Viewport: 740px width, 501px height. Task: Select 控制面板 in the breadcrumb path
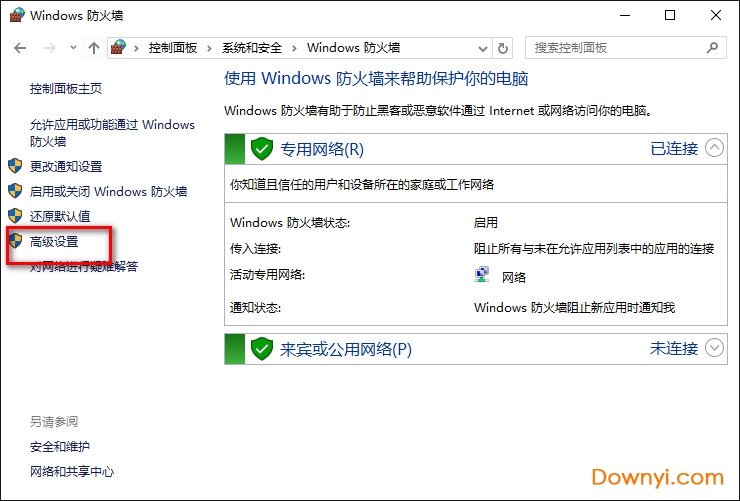point(173,47)
